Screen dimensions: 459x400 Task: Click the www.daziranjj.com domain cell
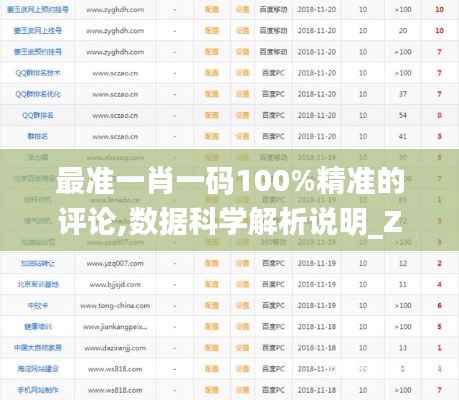[x=115, y=348]
